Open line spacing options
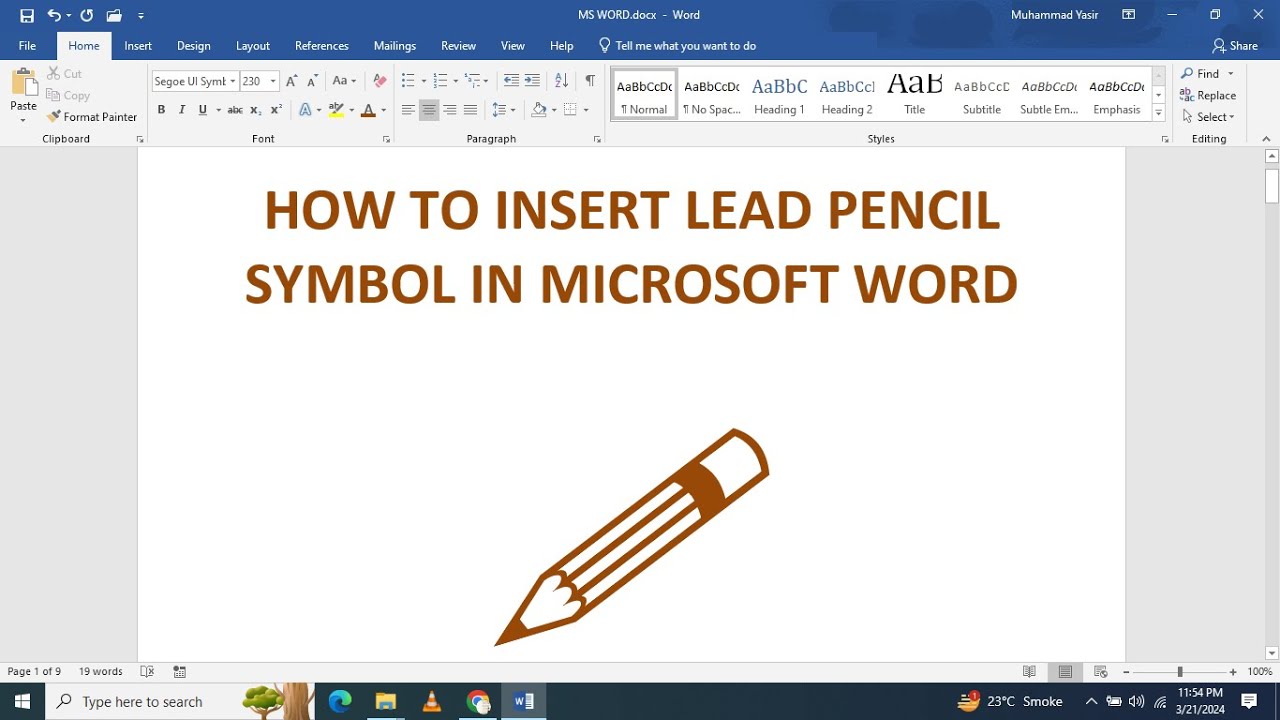 [x=504, y=110]
